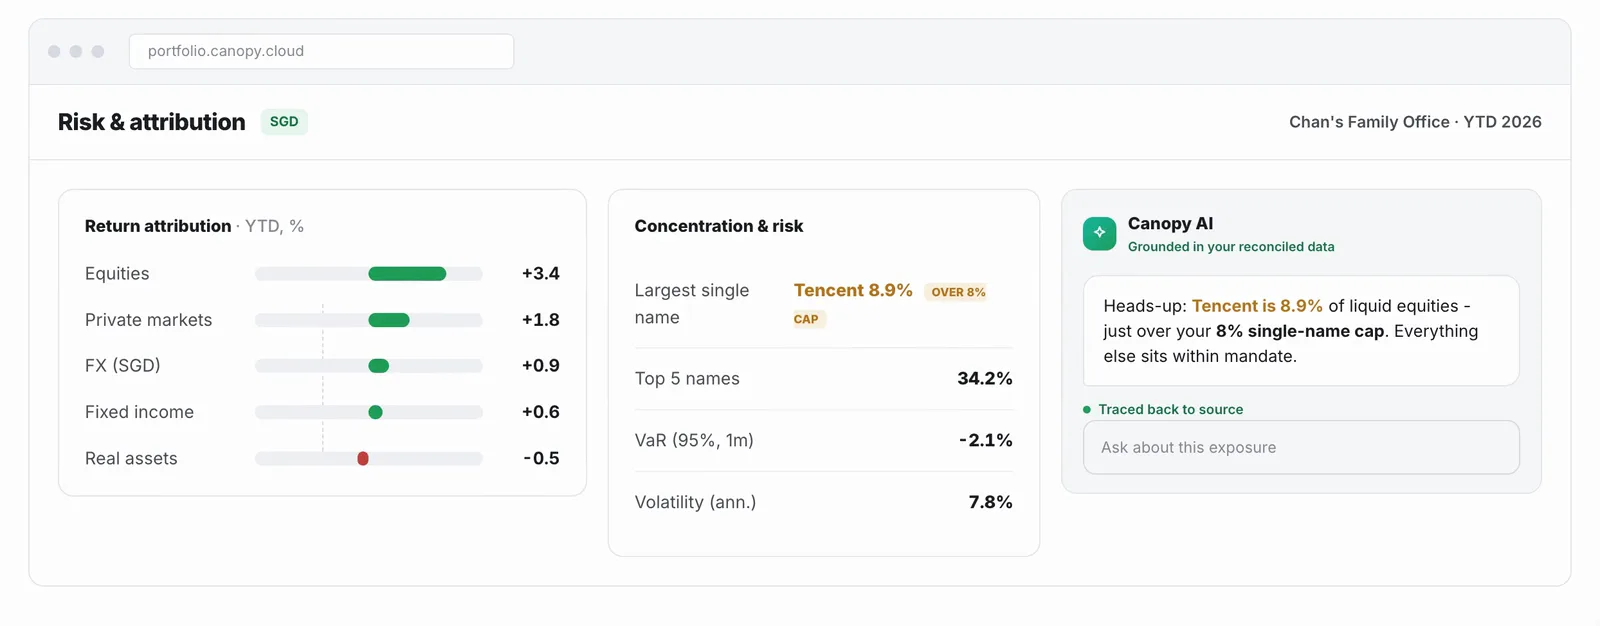Click the green Traced back to source dot
Viewport: 1600px width, 626px height.
1087,409
